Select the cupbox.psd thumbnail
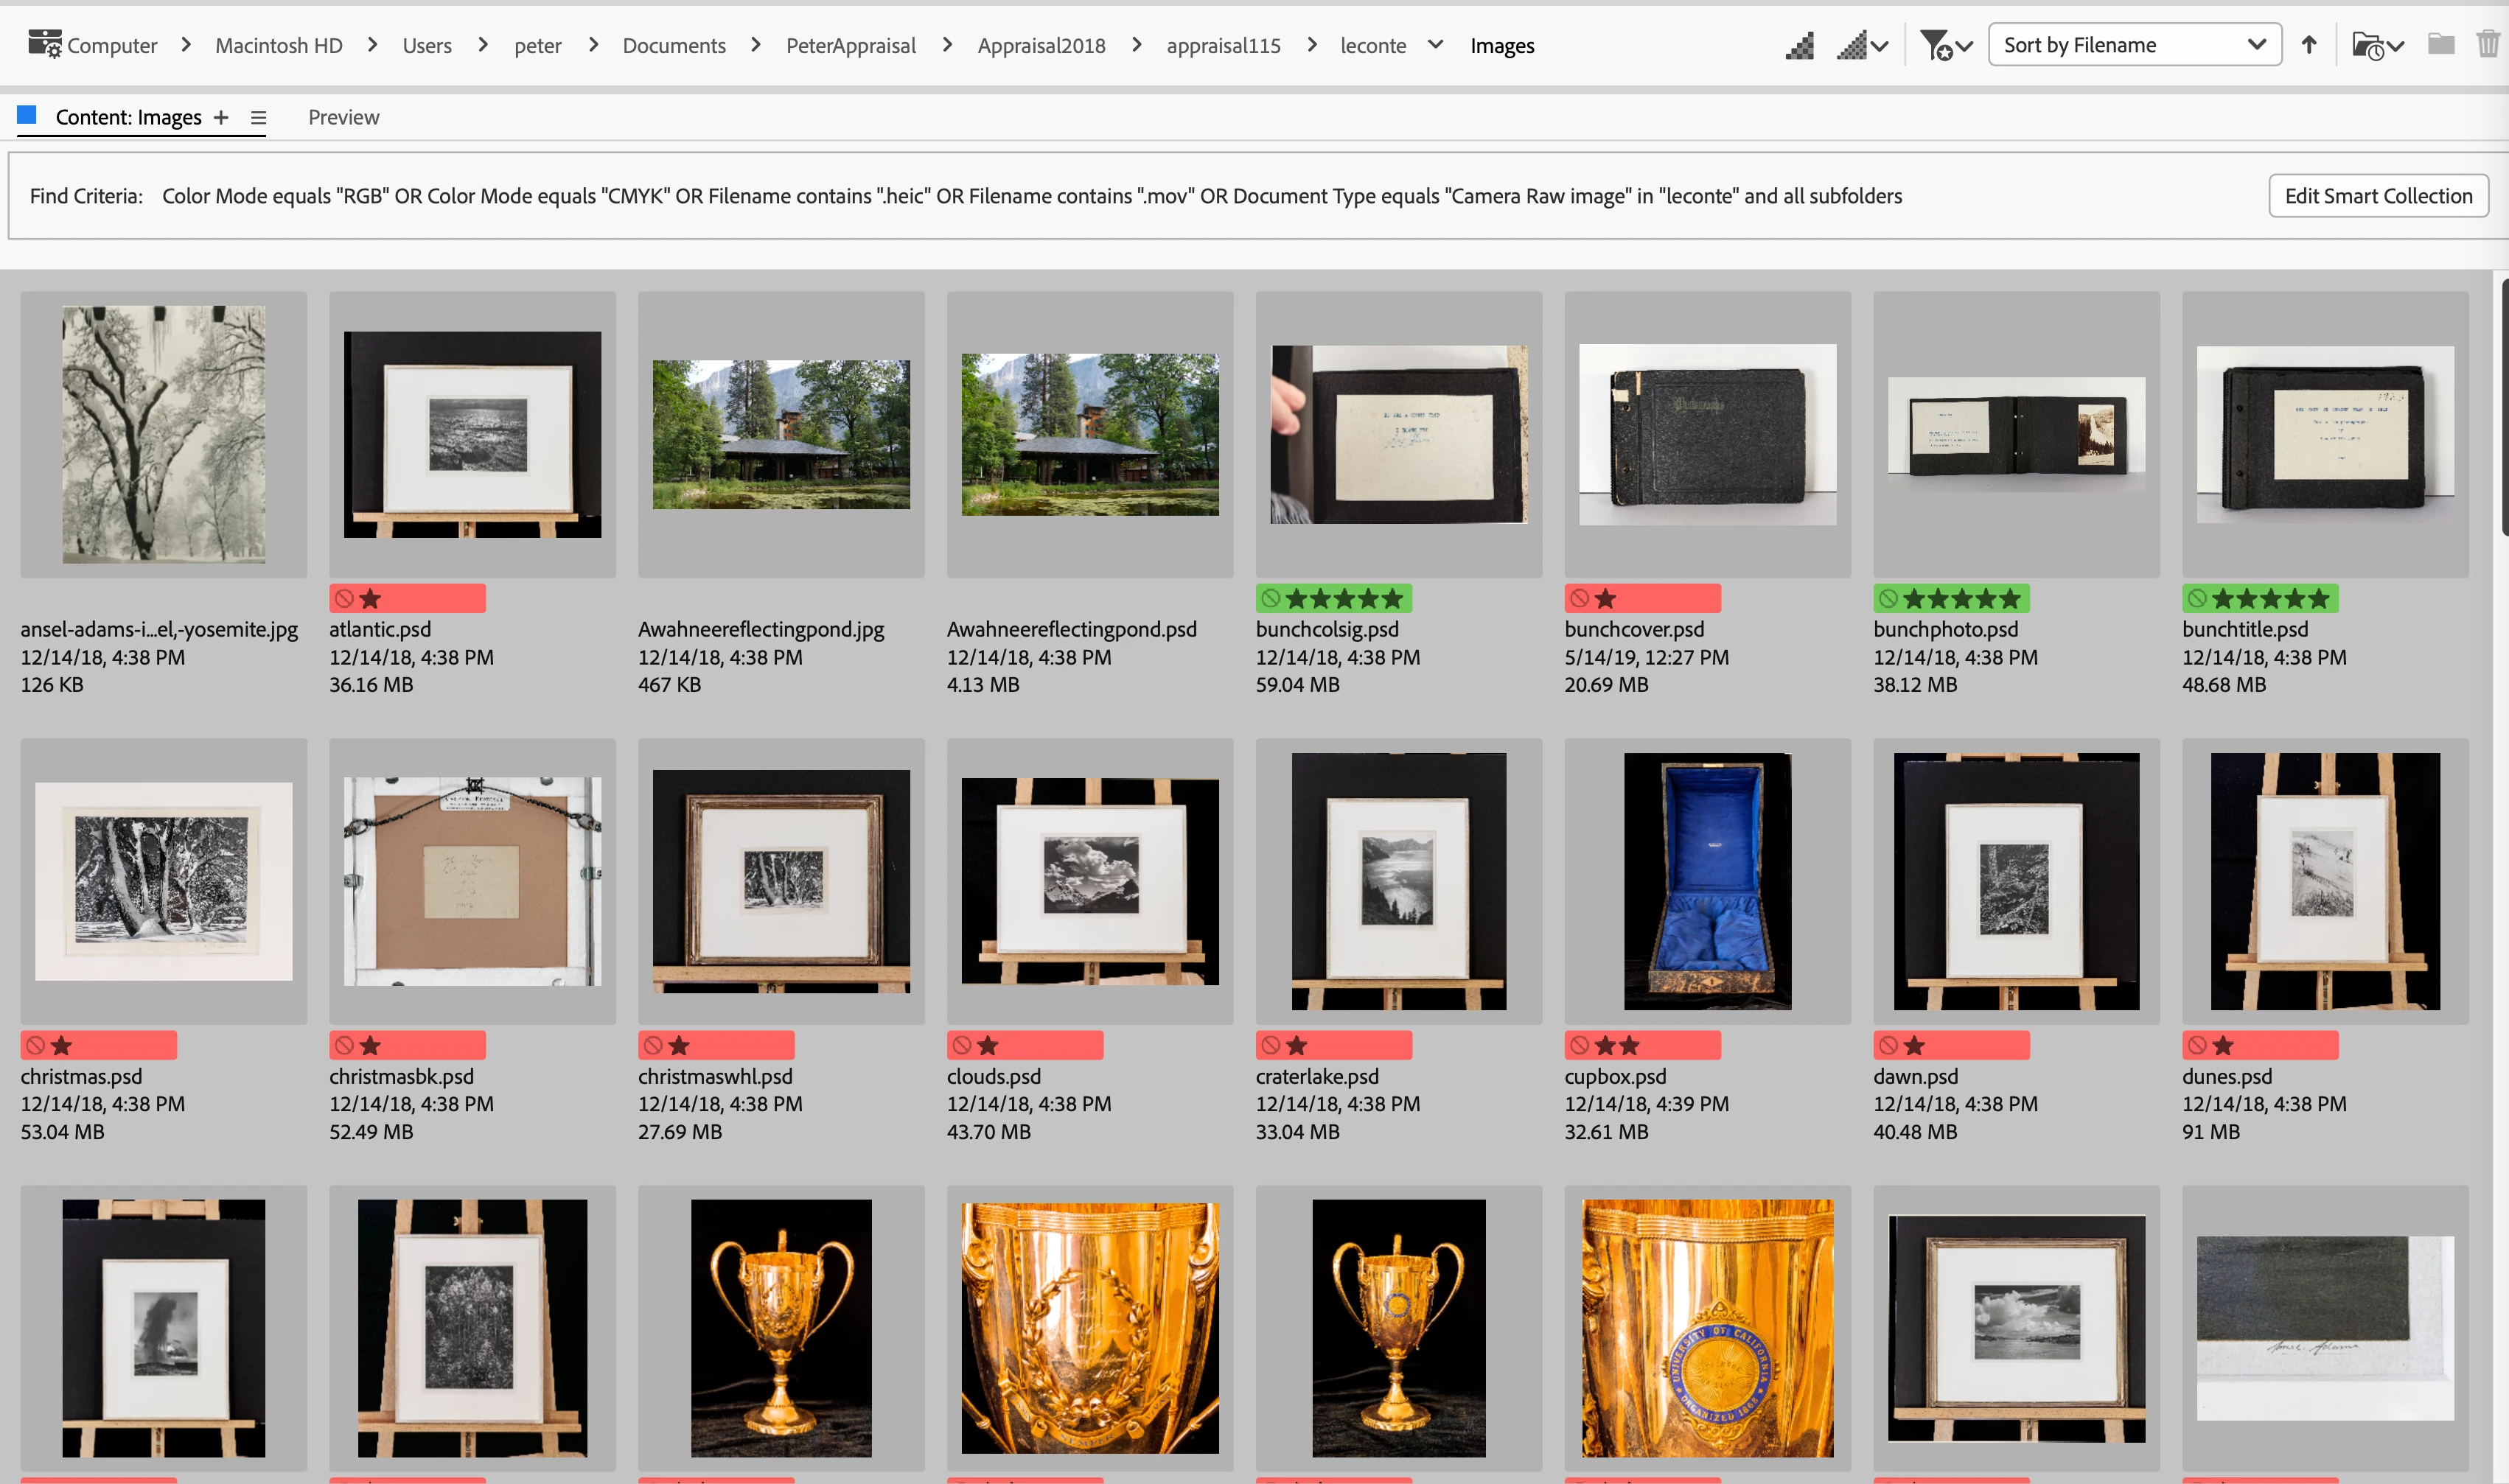Image resolution: width=2509 pixels, height=1484 pixels. (1706, 881)
